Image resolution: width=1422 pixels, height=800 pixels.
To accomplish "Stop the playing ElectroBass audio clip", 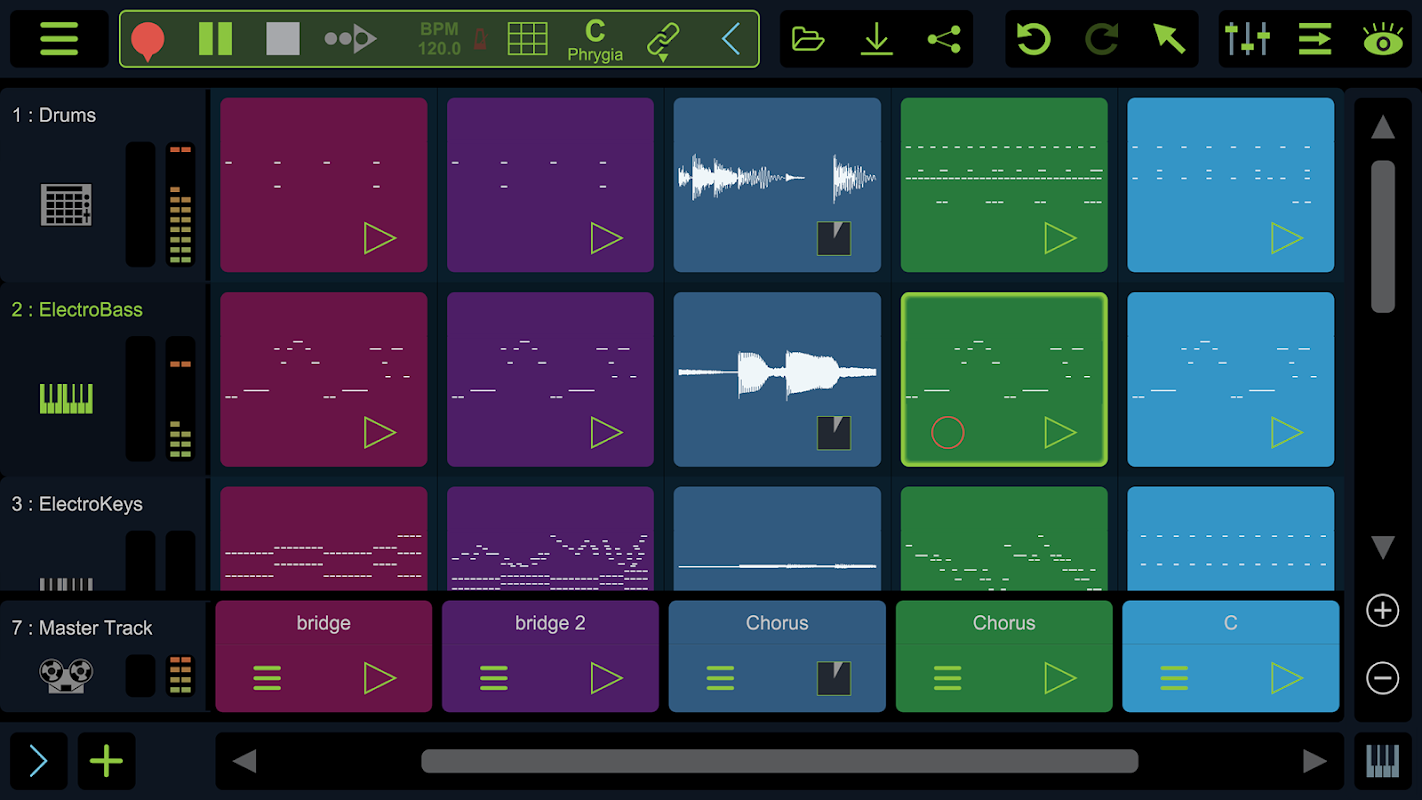I will click(x=834, y=432).
